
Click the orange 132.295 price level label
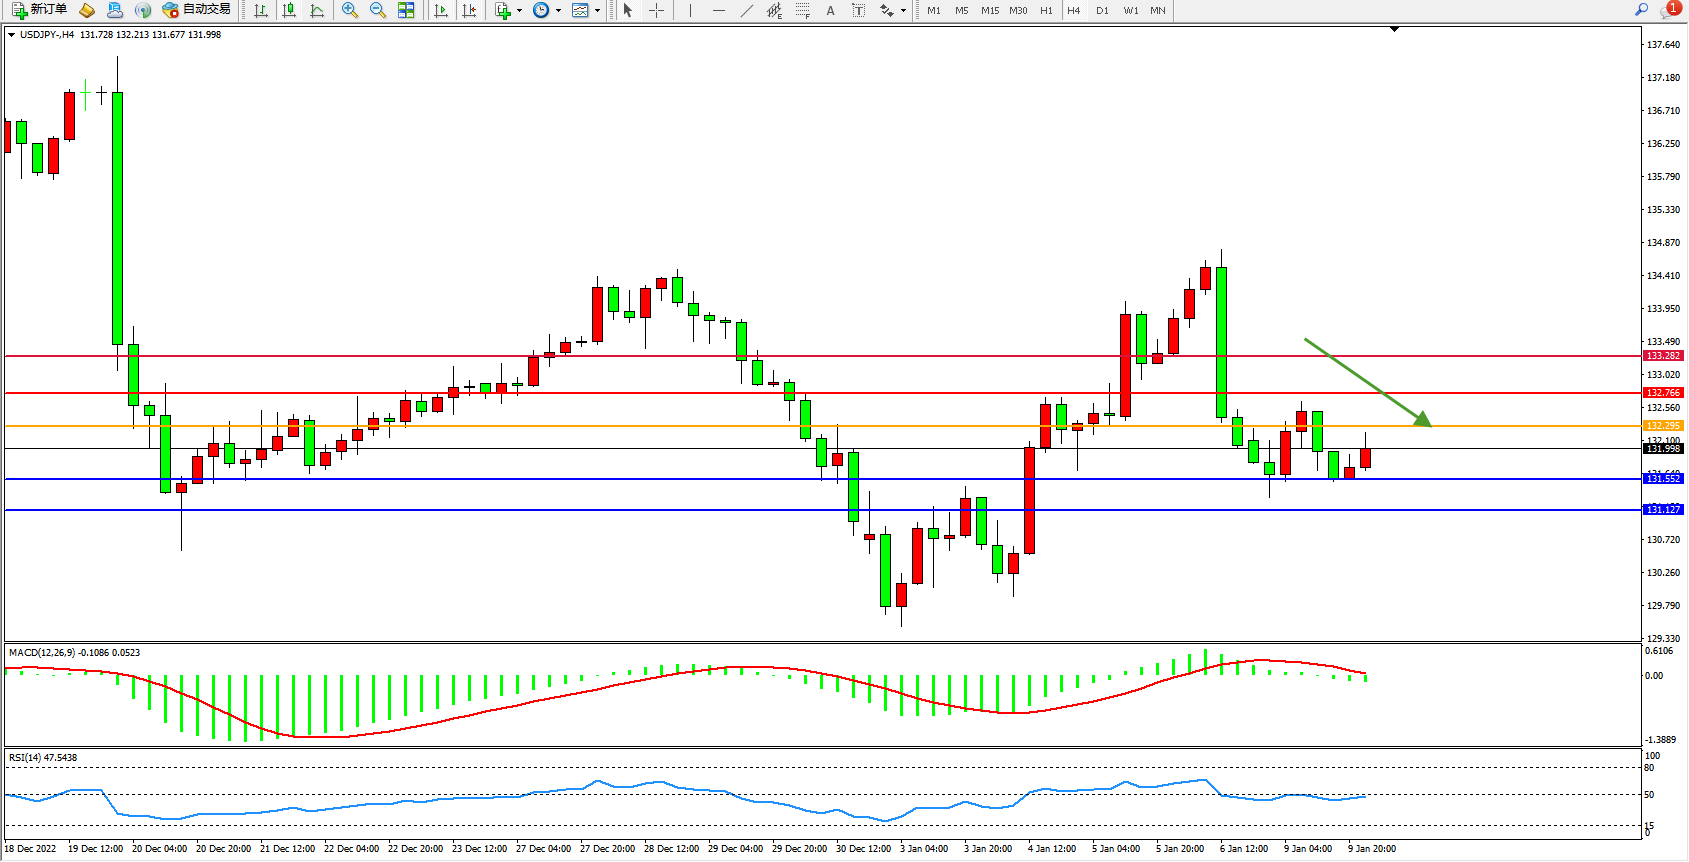pos(1663,426)
